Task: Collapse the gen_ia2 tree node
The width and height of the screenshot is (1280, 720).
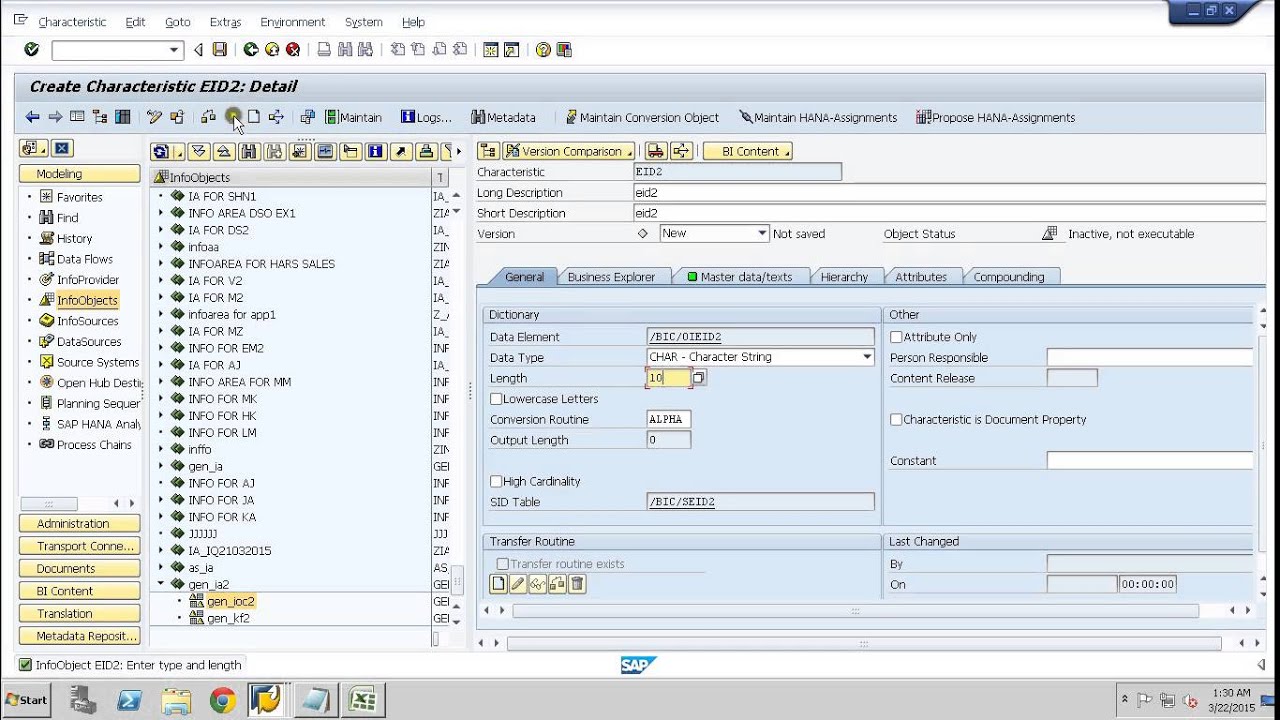Action: (x=161, y=584)
